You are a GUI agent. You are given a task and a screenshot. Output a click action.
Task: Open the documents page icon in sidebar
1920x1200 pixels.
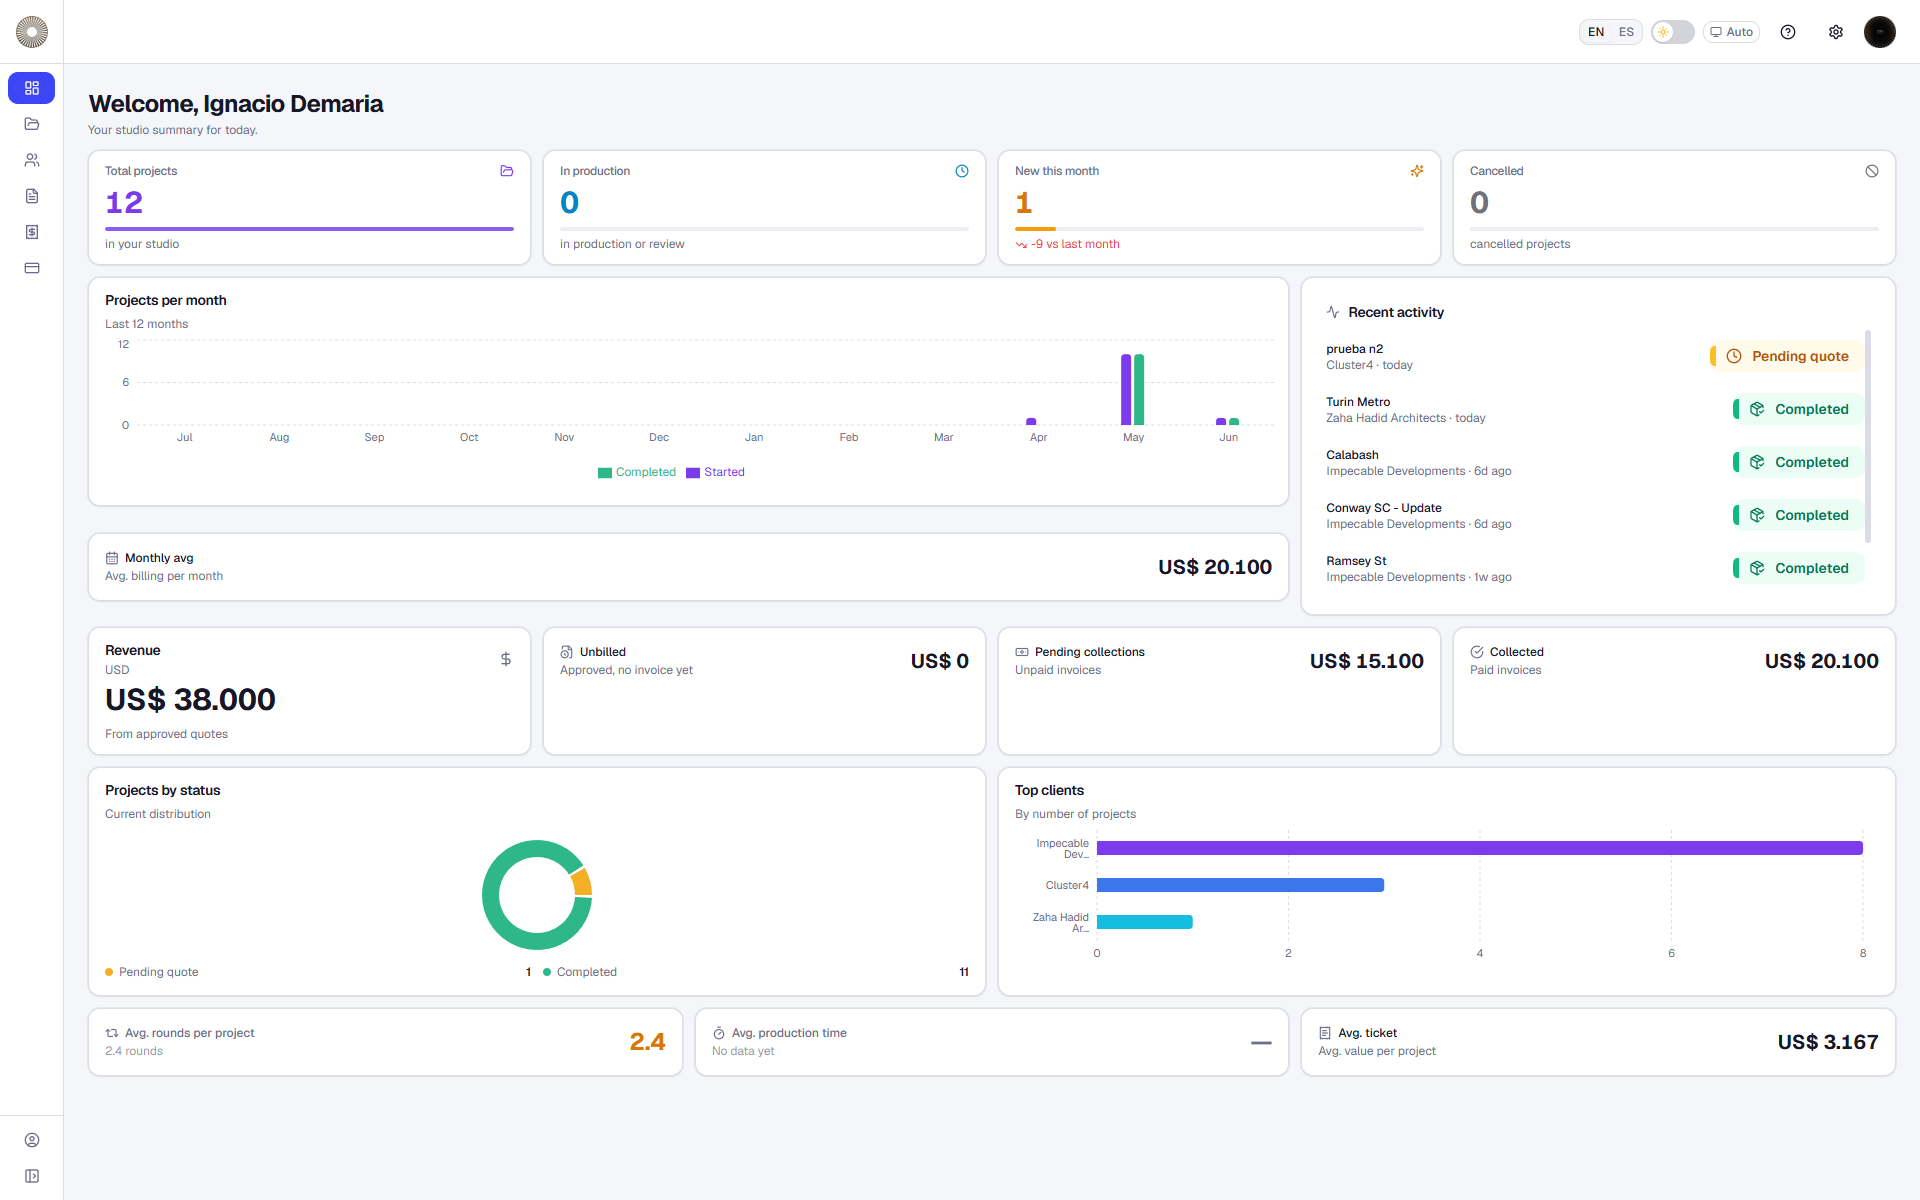click(32, 196)
